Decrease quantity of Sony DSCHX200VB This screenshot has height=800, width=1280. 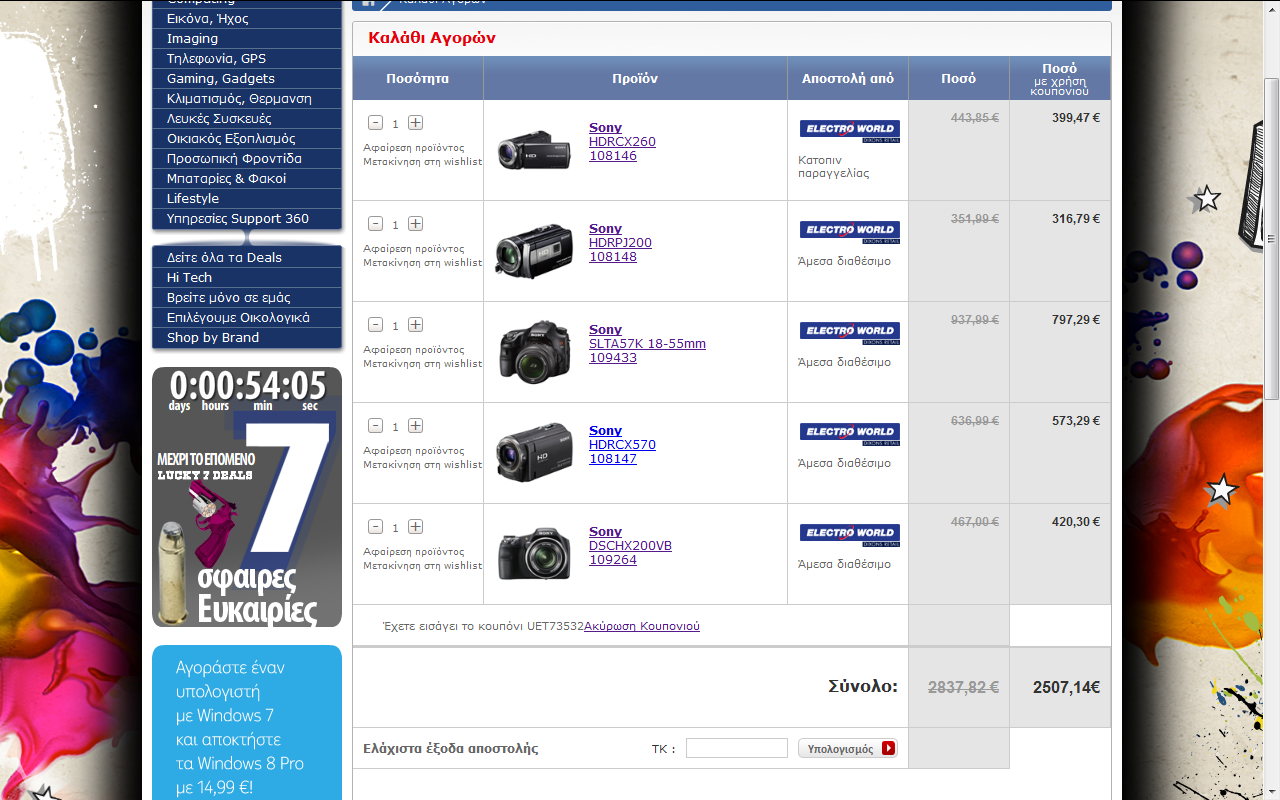(x=375, y=527)
